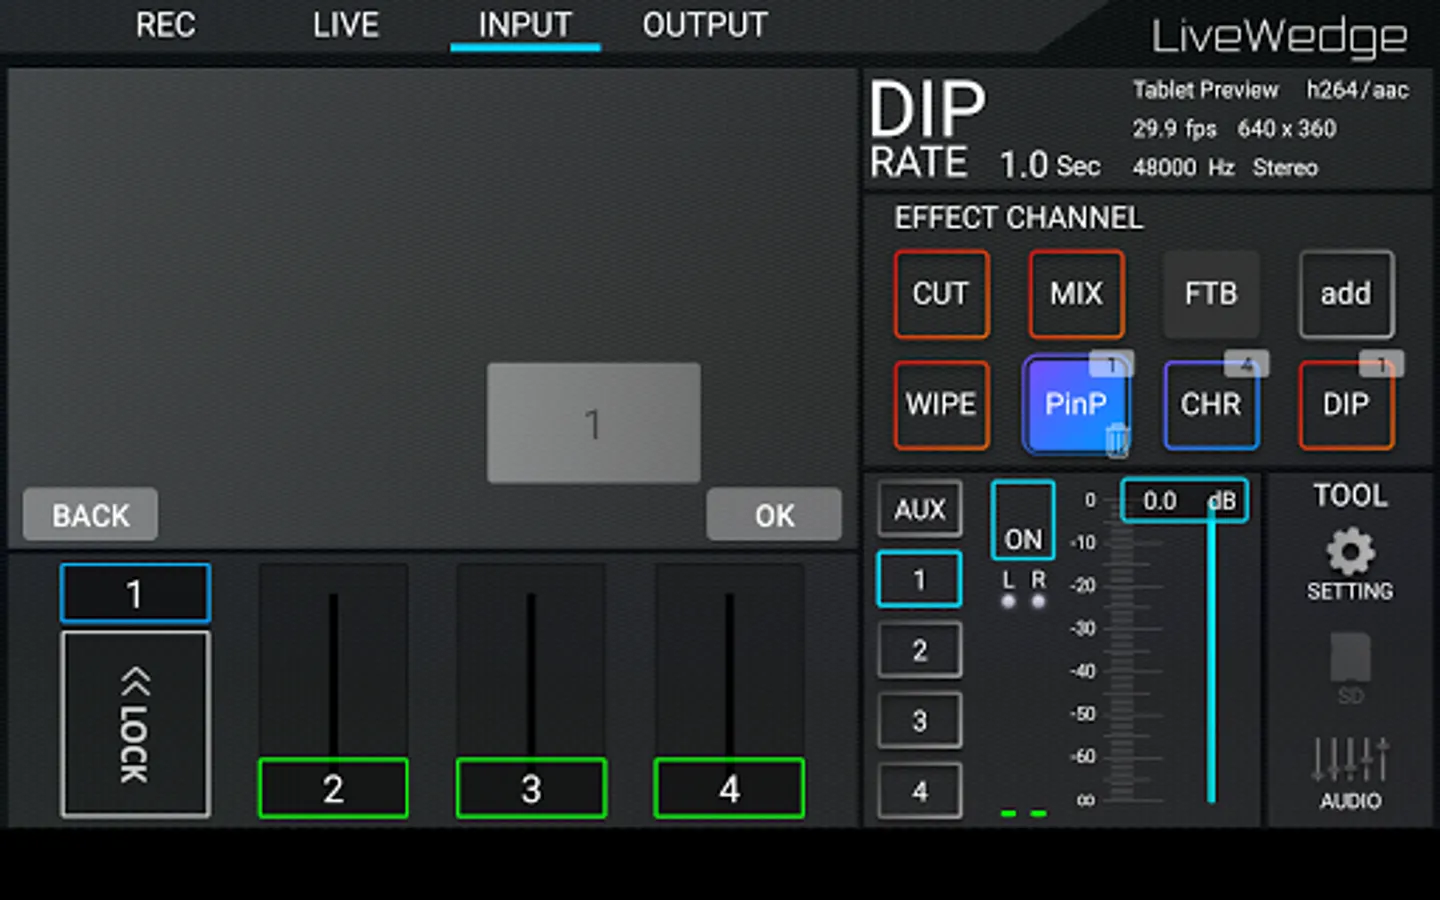The width and height of the screenshot is (1440, 900).
Task: Select the MIX effect
Action: 1077,294
